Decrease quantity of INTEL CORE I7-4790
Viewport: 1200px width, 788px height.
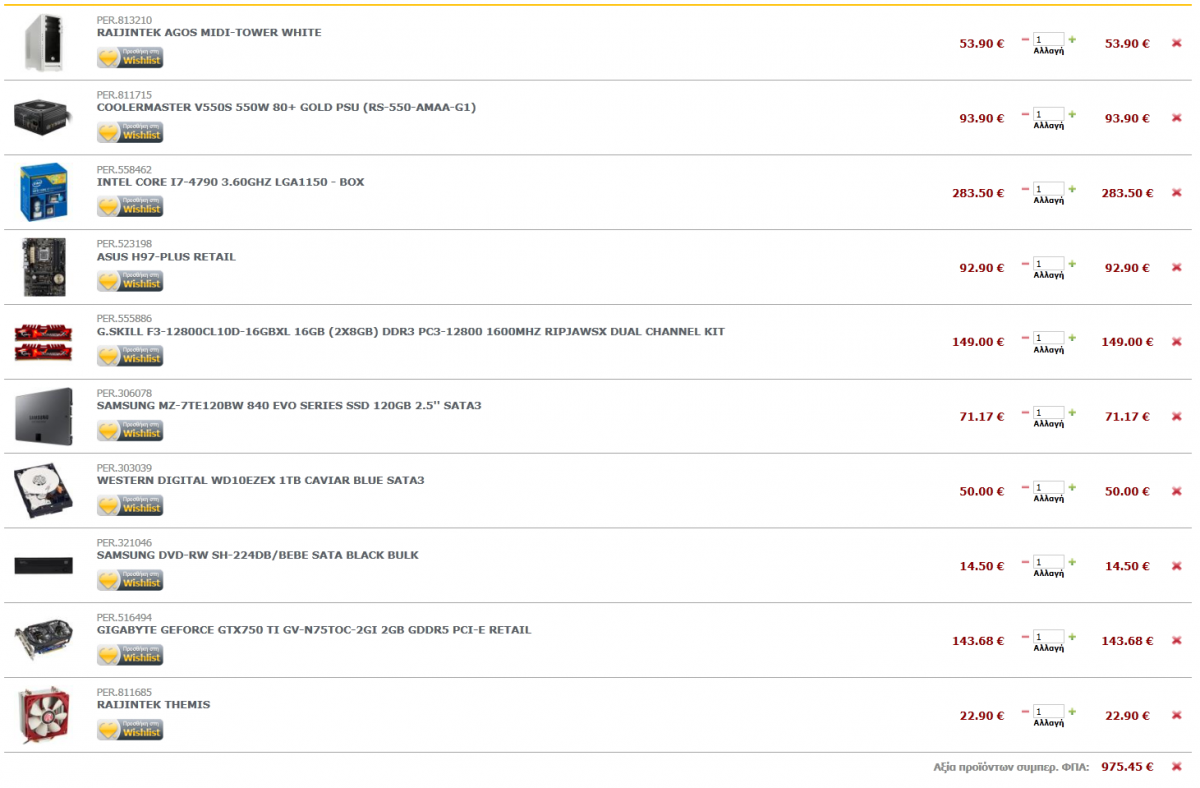pyautogui.click(x=1025, y=189)
